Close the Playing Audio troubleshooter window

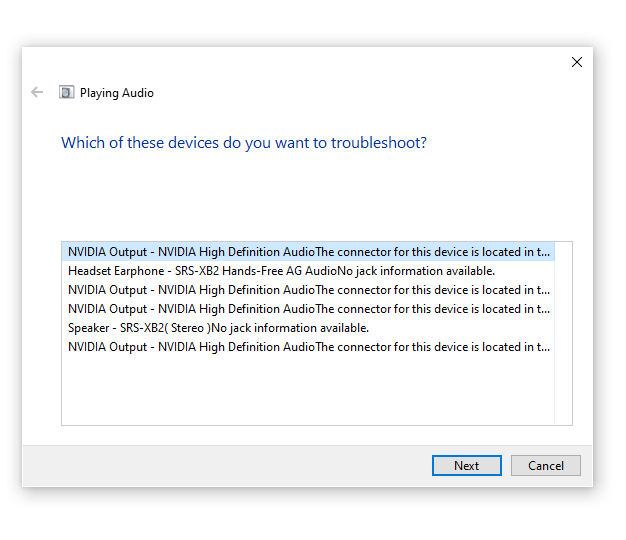576,62
